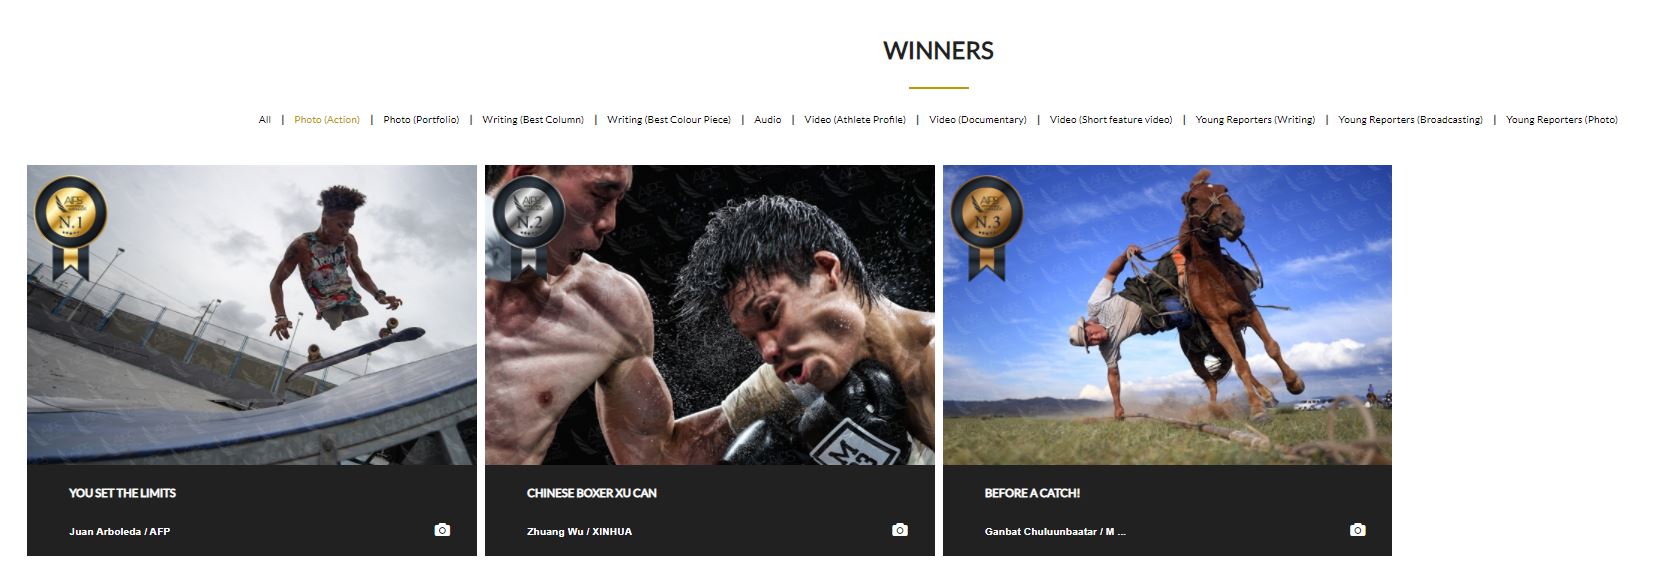Open Young Reporters (Broadcasting) category
This screenshot has width=1662, height=586.
[1410, 120]
